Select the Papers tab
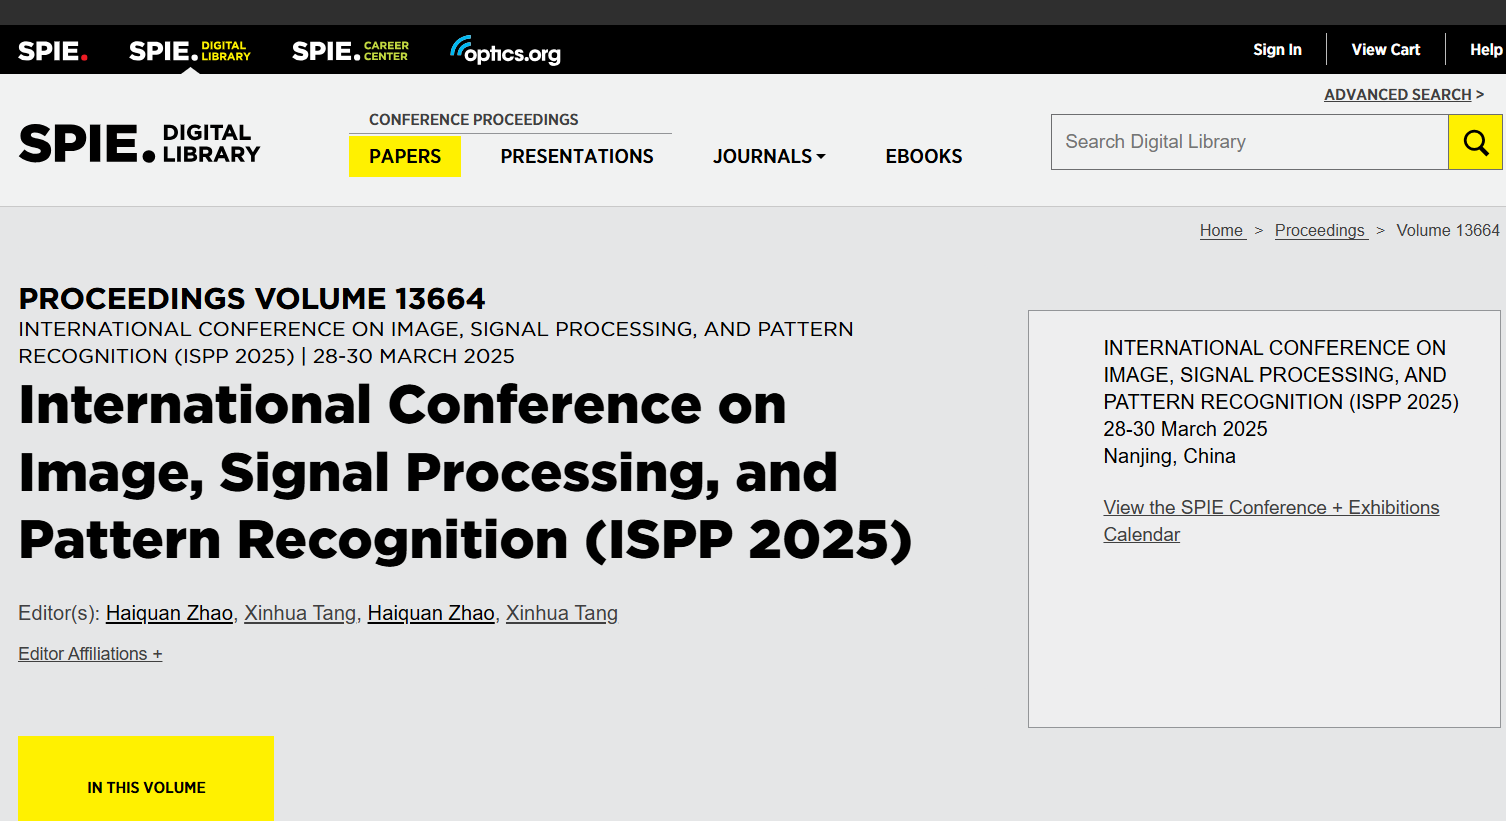This screenshot has width=1506, height=821. click(x=405, y=156)
